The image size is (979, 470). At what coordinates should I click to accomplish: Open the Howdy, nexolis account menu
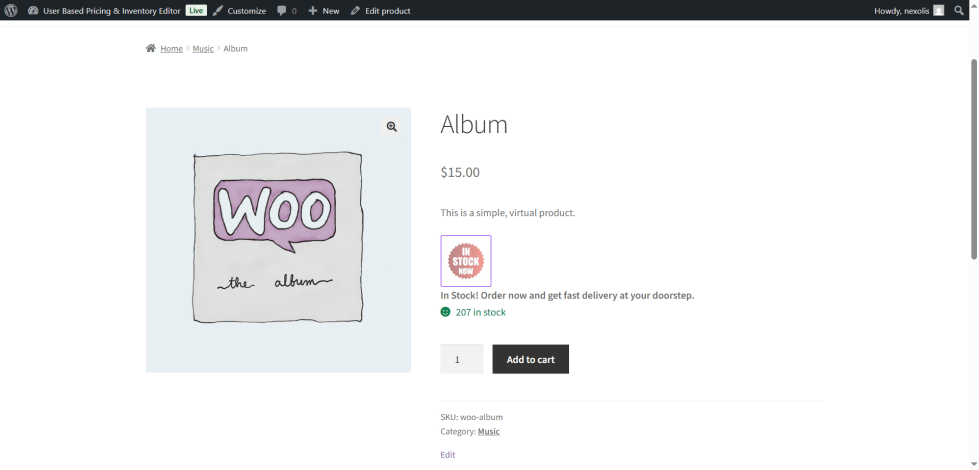(901, 10)
